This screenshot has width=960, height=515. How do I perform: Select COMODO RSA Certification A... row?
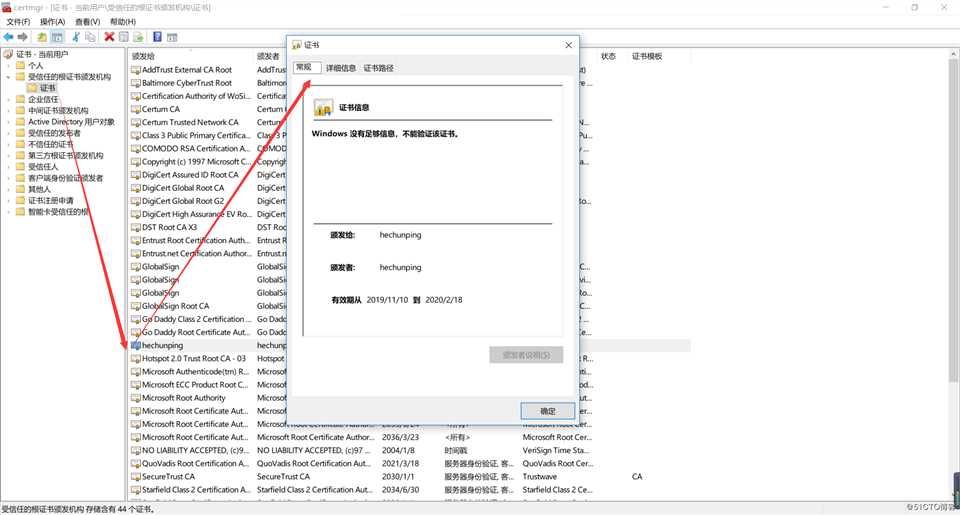(196, 149)
